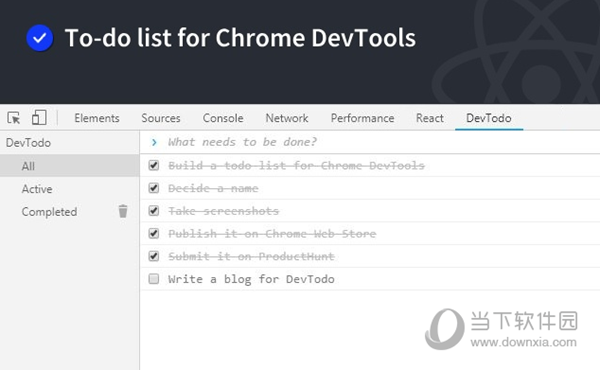This screenshot has height=370, width=600.
Task: Click the blue checkmark logo
Action: [x=40, y=38]
